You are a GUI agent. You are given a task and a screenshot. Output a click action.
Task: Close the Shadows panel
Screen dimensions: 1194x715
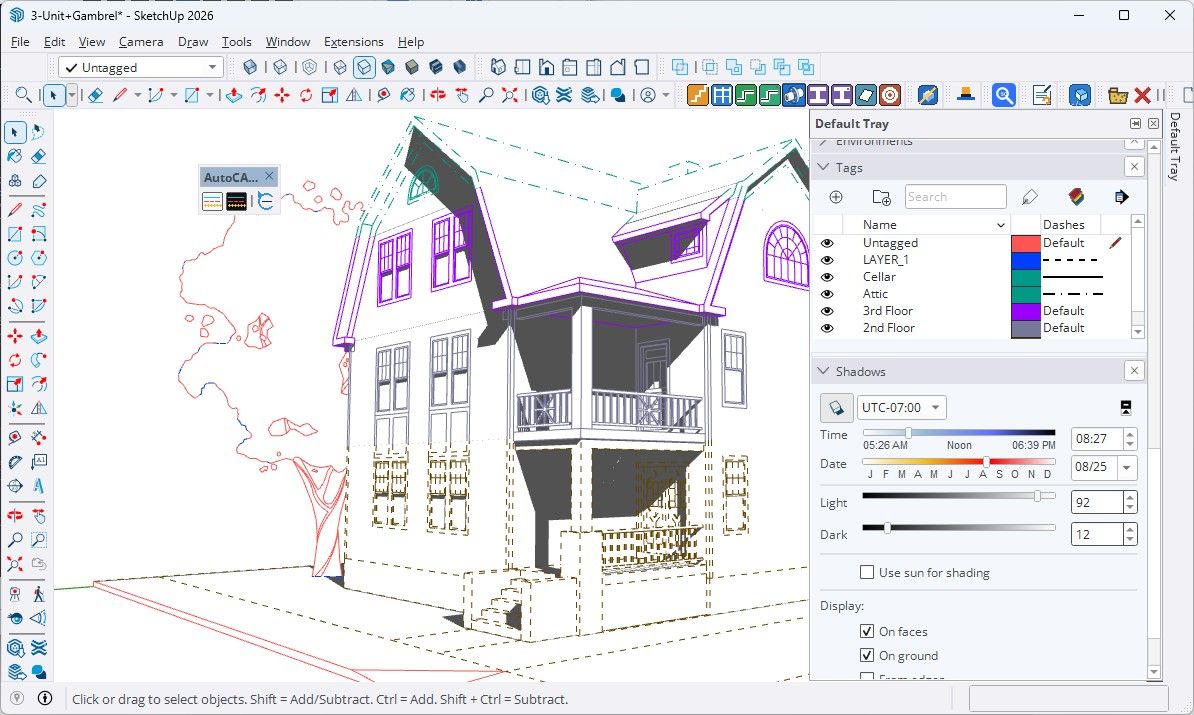1135,371
